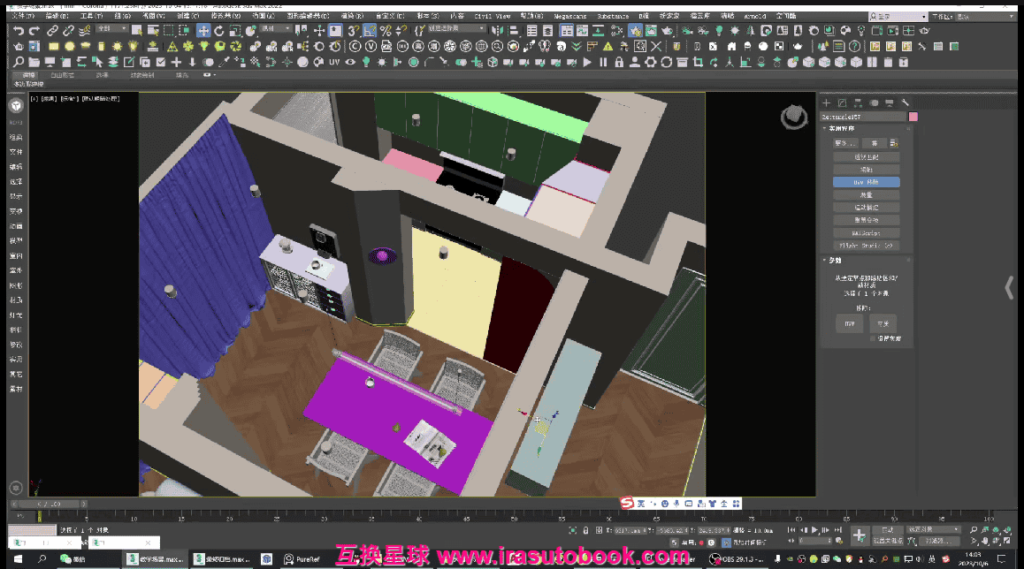Select the Link objects chain tool
The height and width of the screenshot is (569, 1024).
[52, 31]
